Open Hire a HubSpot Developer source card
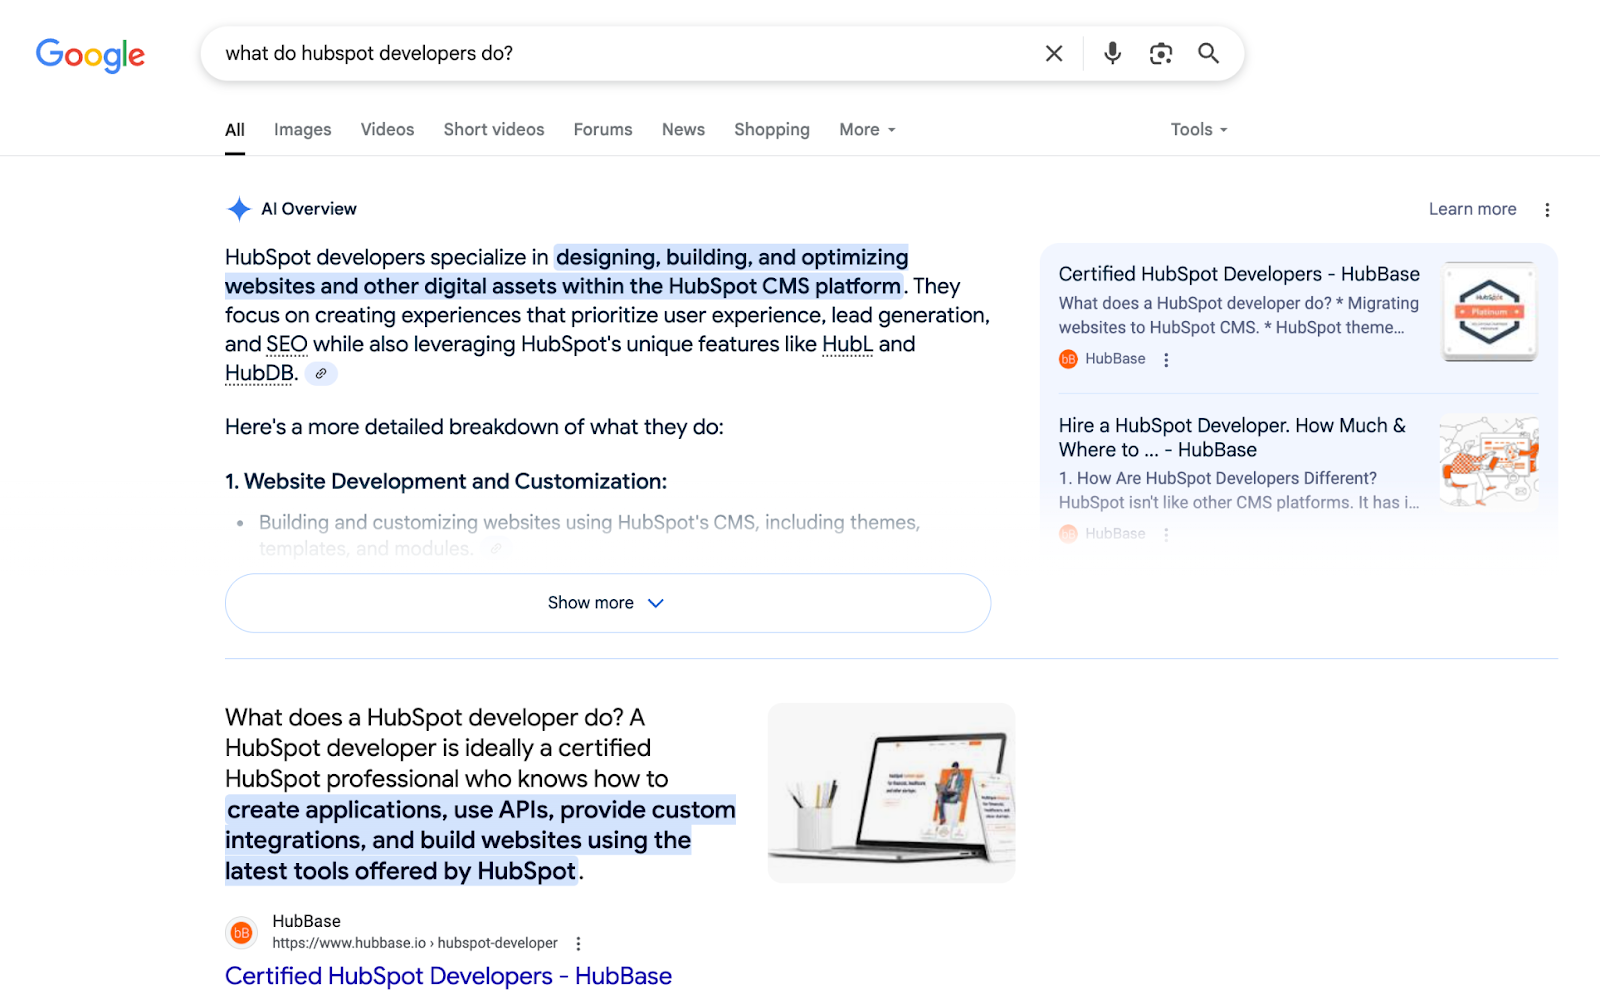 coord(1232,438)
